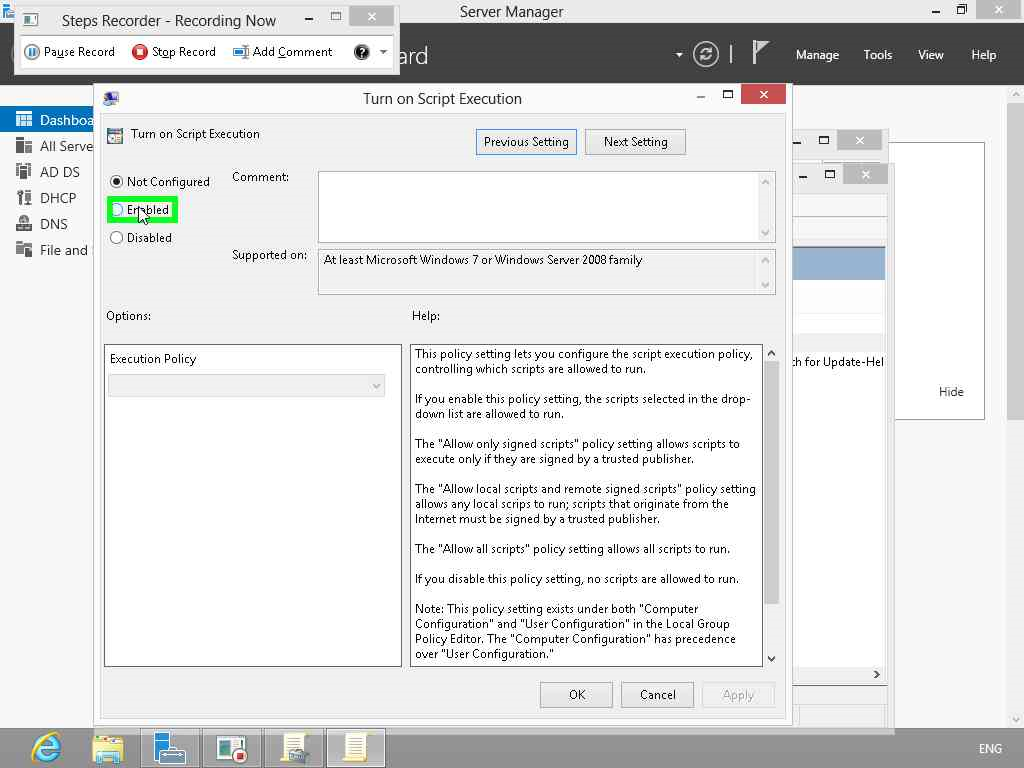
Task: Stop Record in Steps Recorder
Action: [174, 52]
